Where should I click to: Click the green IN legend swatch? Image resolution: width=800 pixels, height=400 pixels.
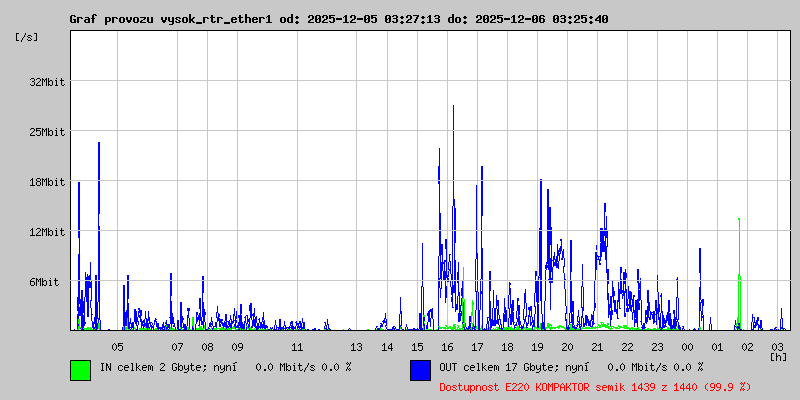click(80, 370)
